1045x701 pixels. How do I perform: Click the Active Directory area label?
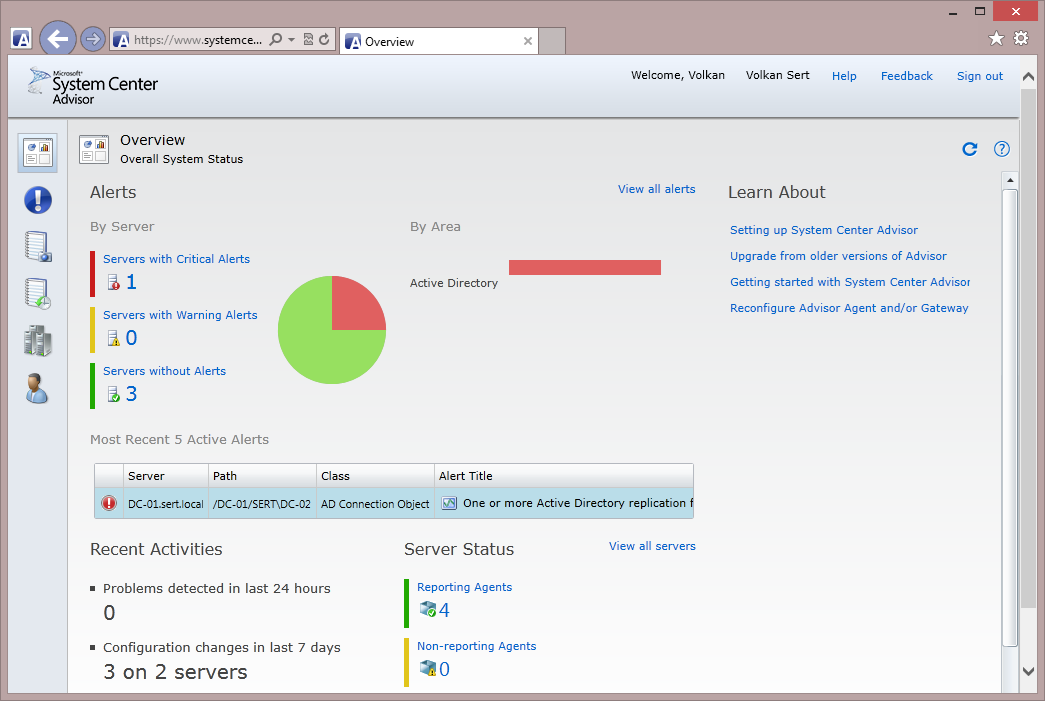coord(454,283)
